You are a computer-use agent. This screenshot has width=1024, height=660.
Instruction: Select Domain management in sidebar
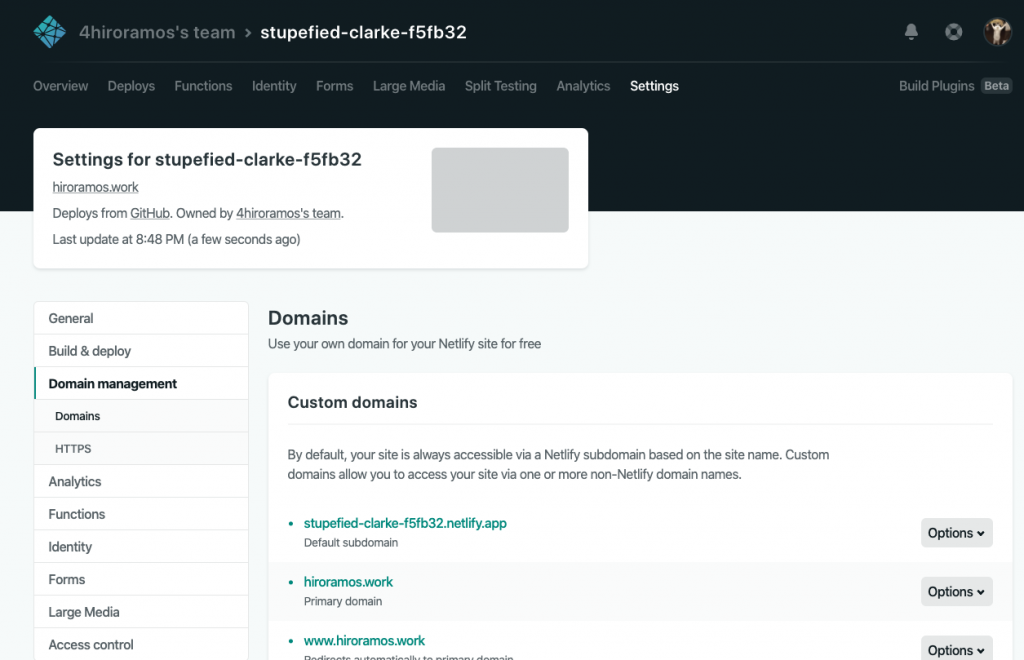(x=141, y=383)
